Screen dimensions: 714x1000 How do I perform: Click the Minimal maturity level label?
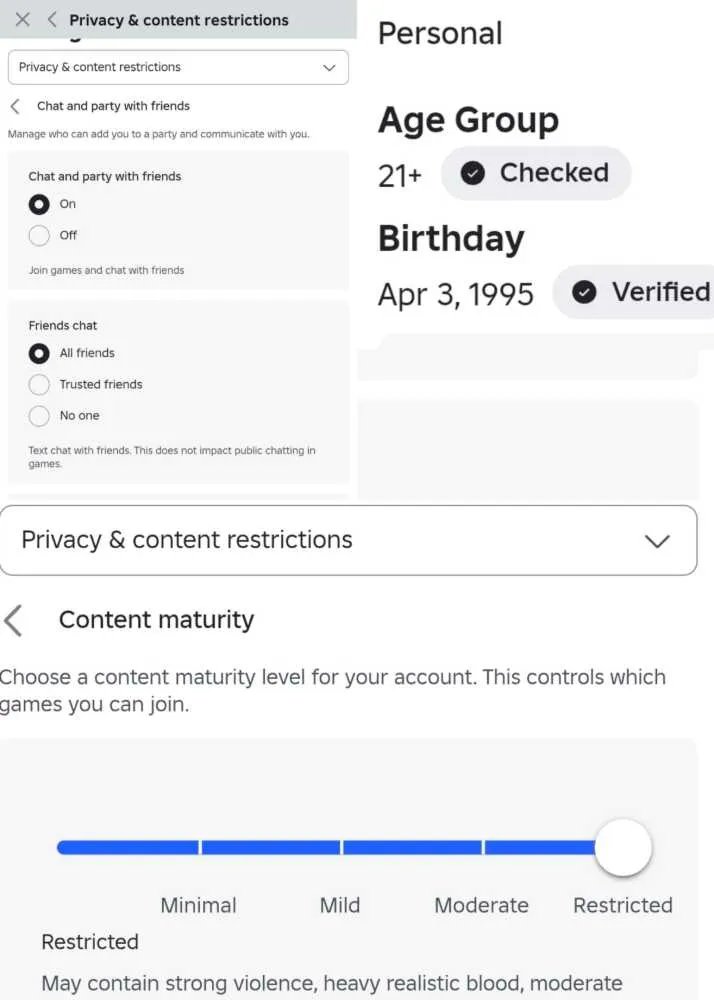[x=198, y=905]
